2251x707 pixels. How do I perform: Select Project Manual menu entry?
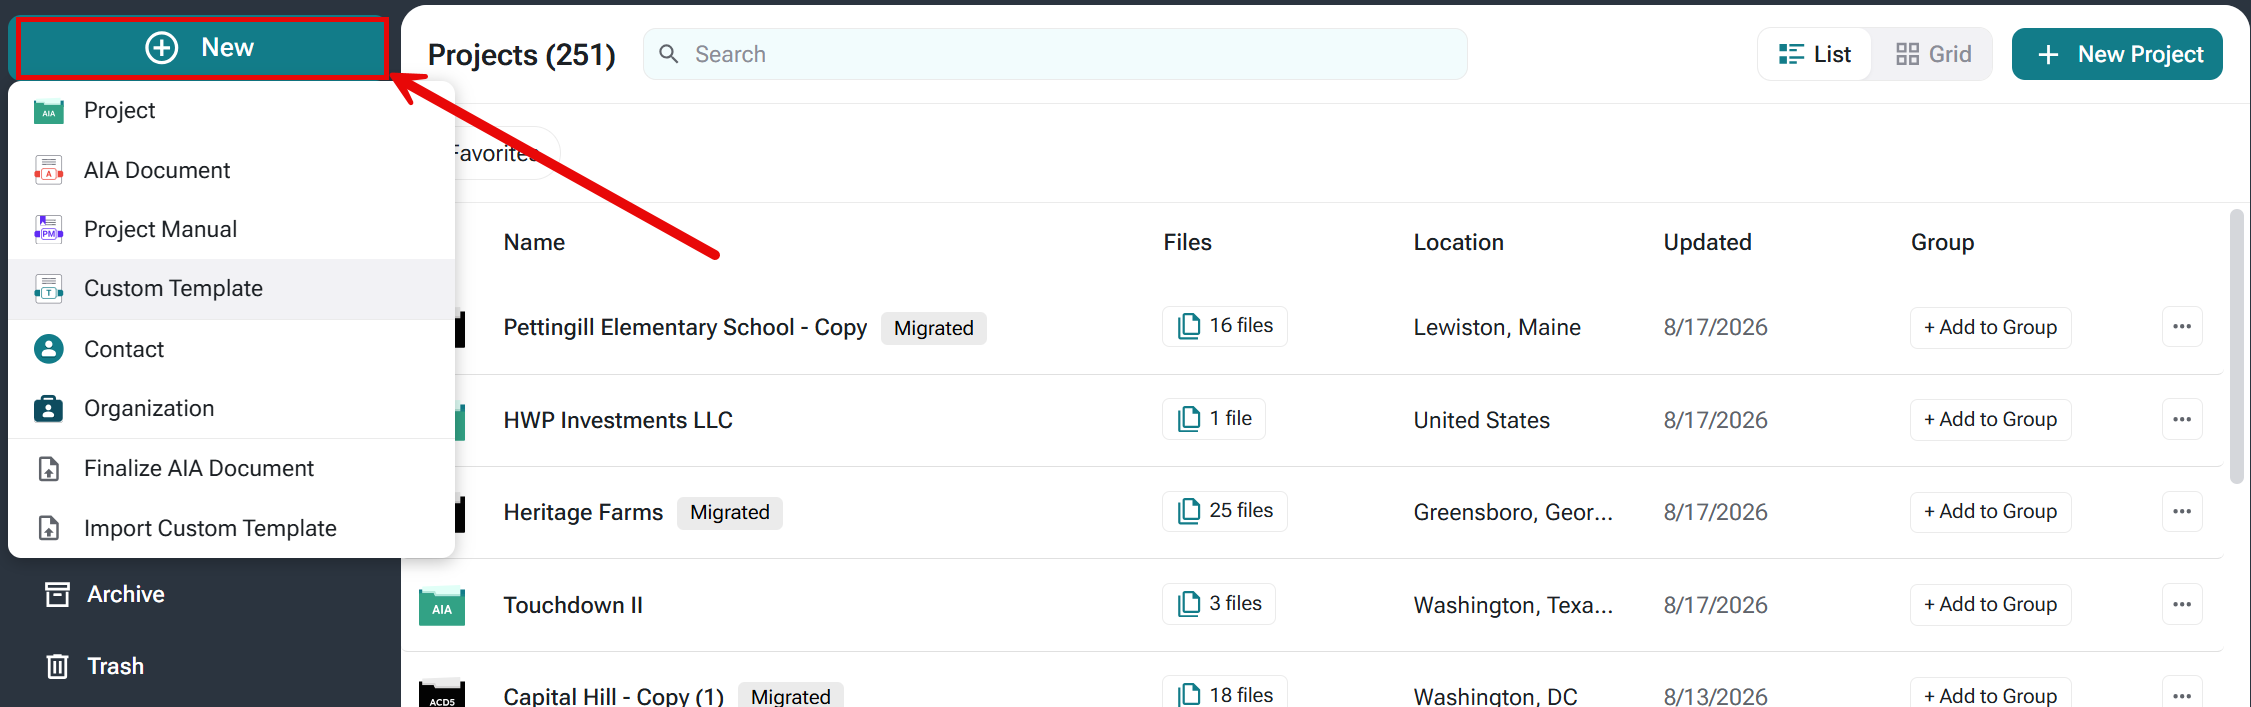coord(231,229)
